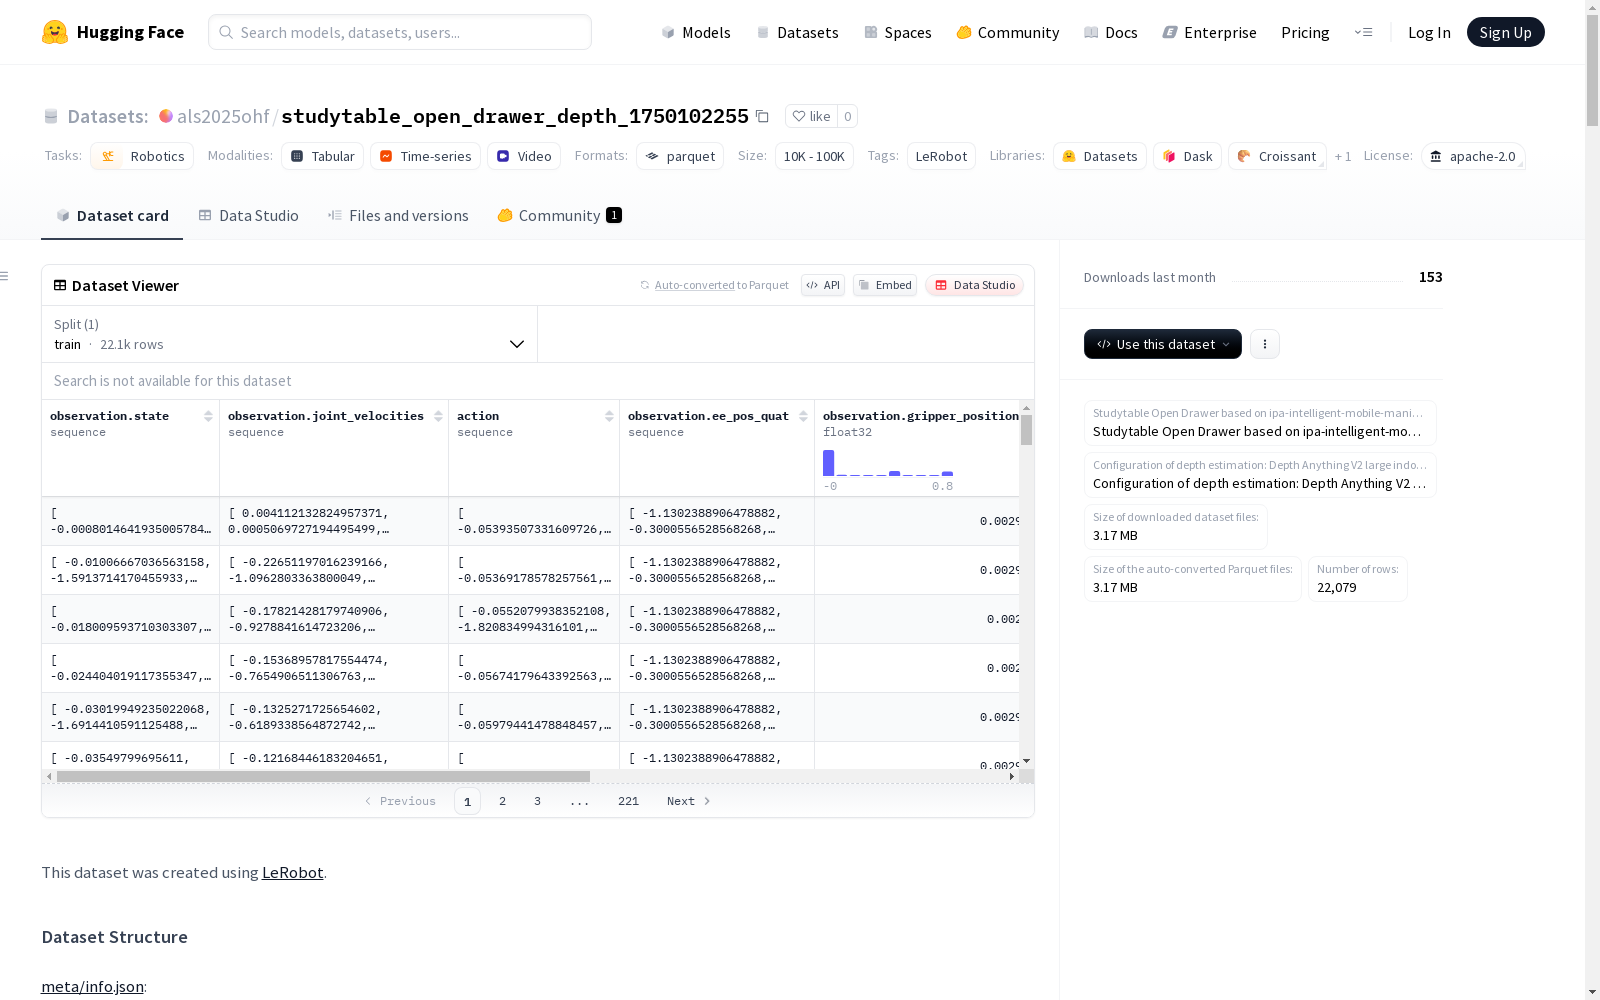1600x1000 pixels.
Task: Click the Dask library tag
Action: point(1187,156)
